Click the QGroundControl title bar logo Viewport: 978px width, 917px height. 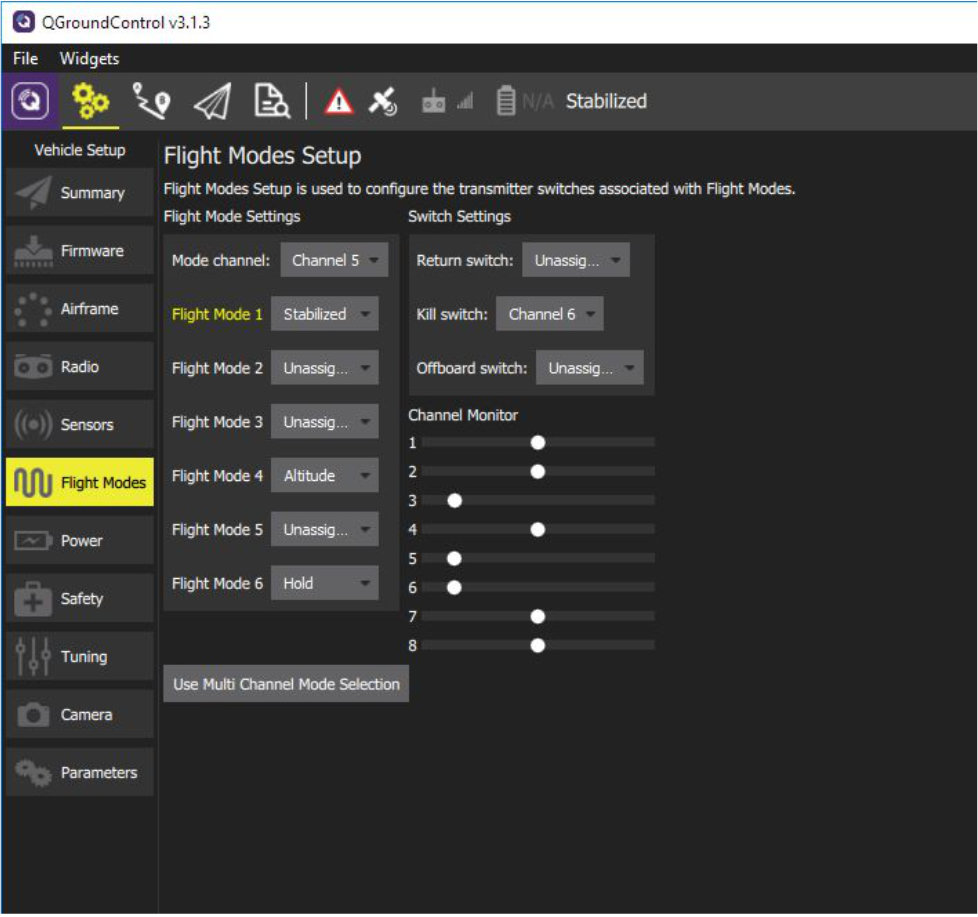pos(24,22)
